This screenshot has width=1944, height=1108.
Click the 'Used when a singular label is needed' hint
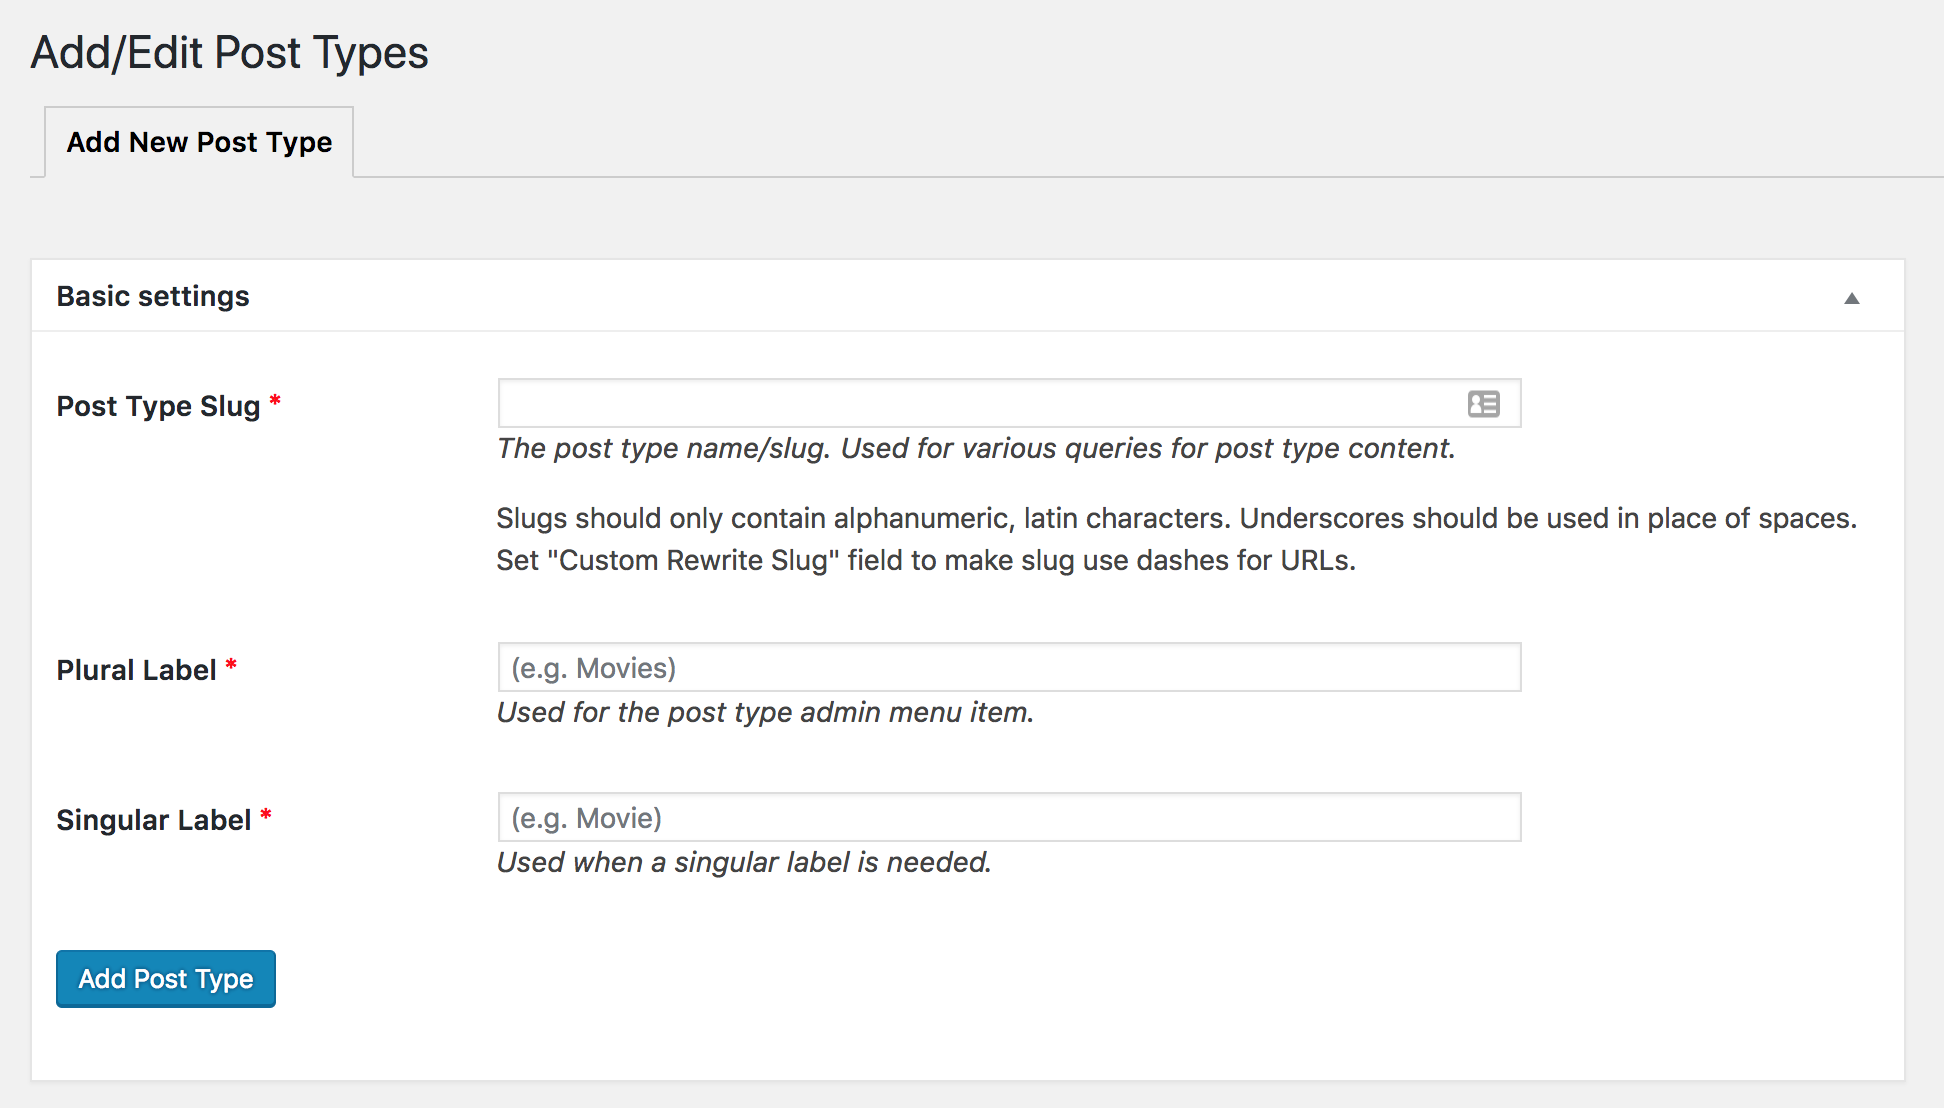point(743,863)
